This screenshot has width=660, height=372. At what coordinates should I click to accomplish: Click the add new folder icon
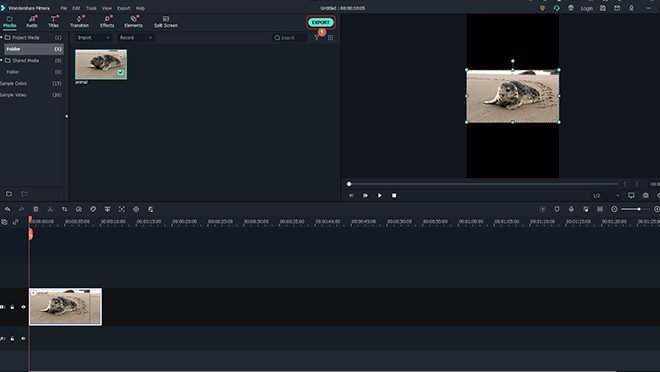point(9,194)
